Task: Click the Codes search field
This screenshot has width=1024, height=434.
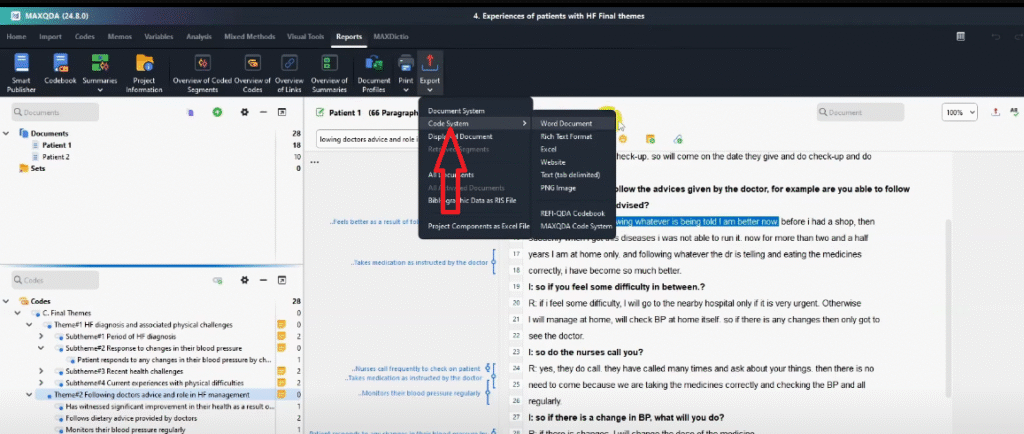Action: (56, 280)
